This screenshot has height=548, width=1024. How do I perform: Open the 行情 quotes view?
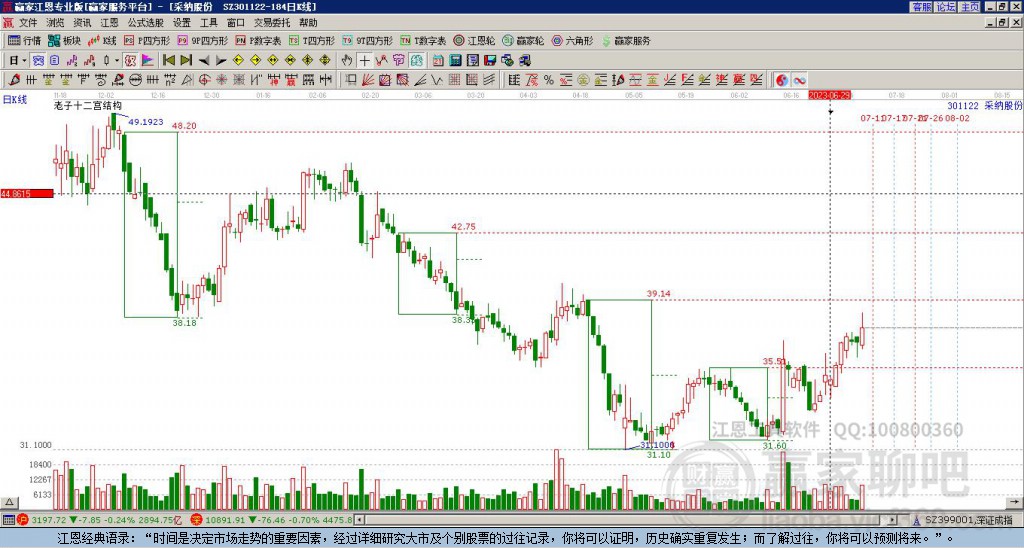[x=24, y=40]
